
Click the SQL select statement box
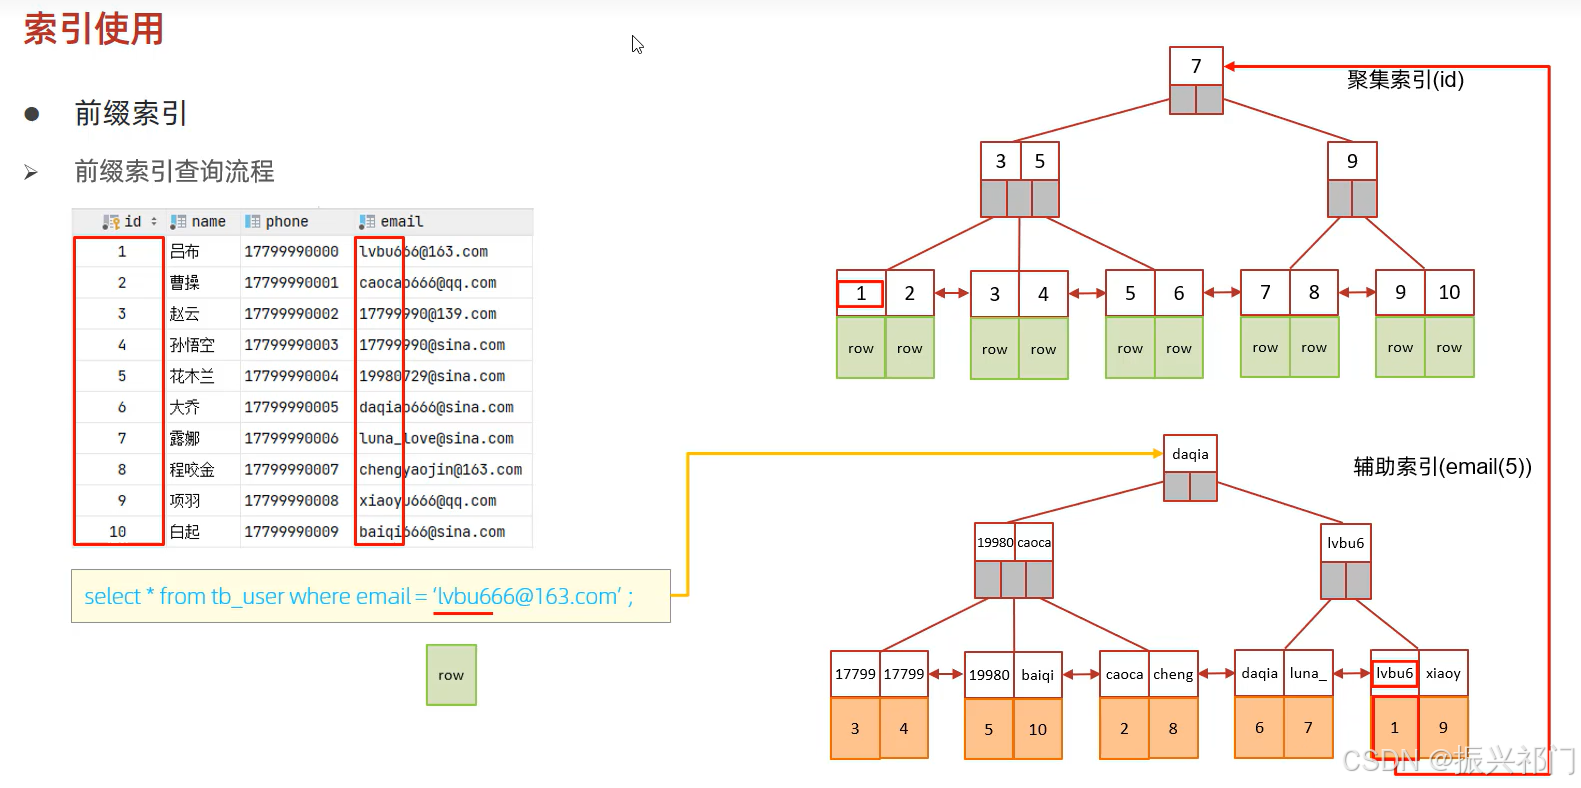371,596
